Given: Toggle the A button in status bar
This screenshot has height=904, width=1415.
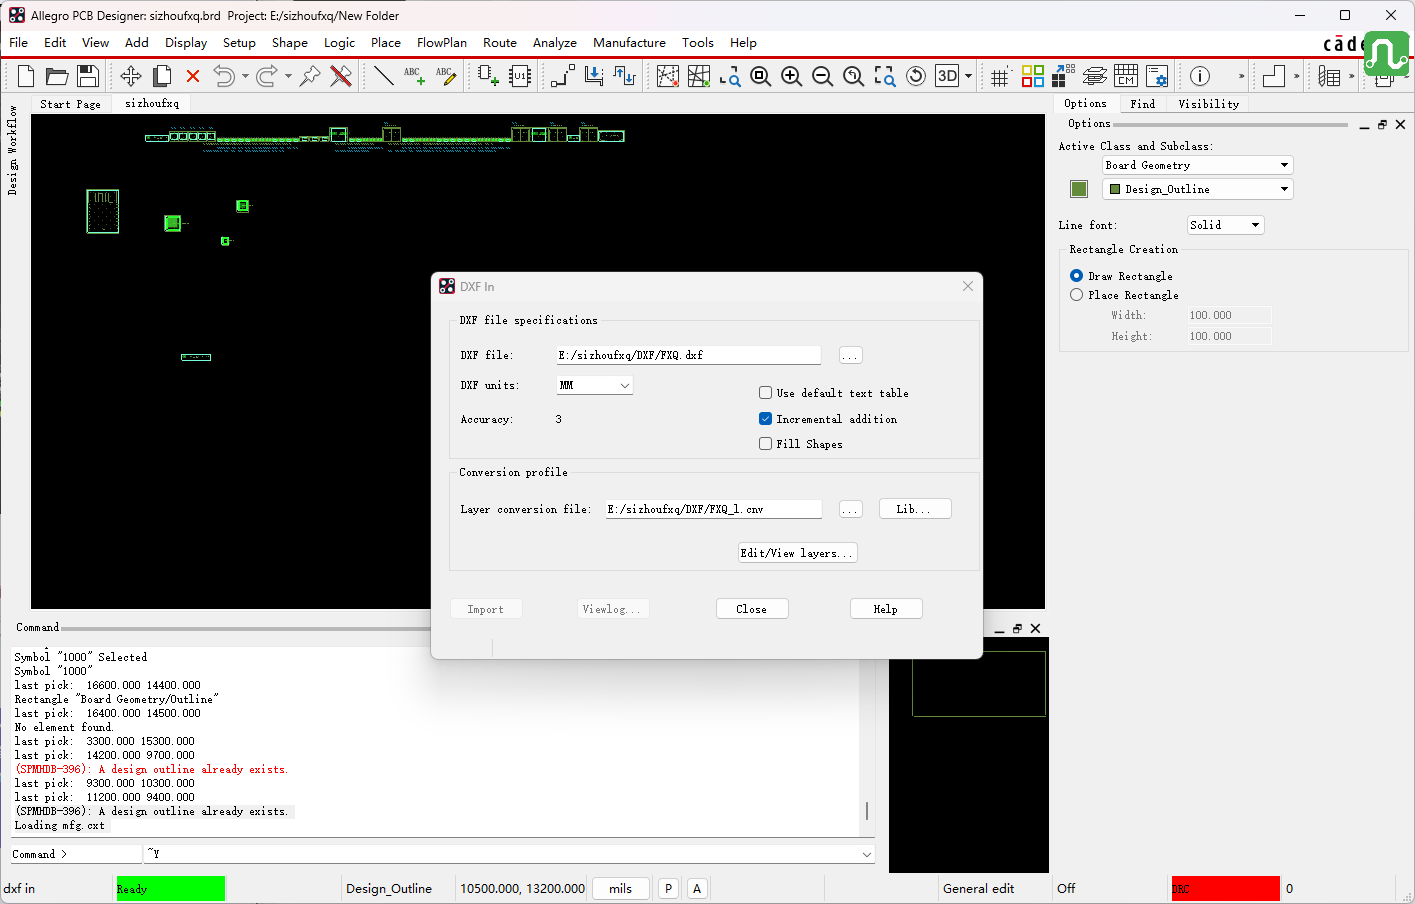Looking at the screenshot, I should tap(697, 888).
